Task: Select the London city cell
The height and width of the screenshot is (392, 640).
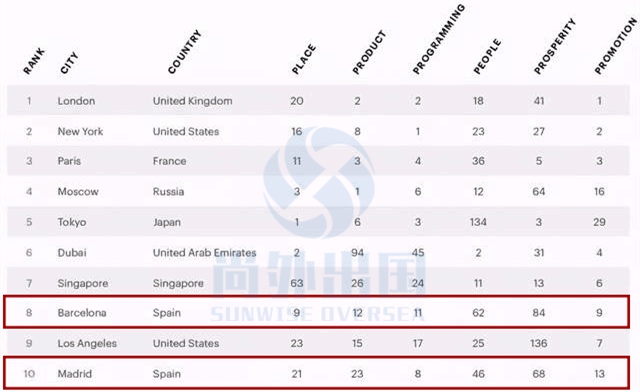Action: pyautogui.click(x=76, y=101)
